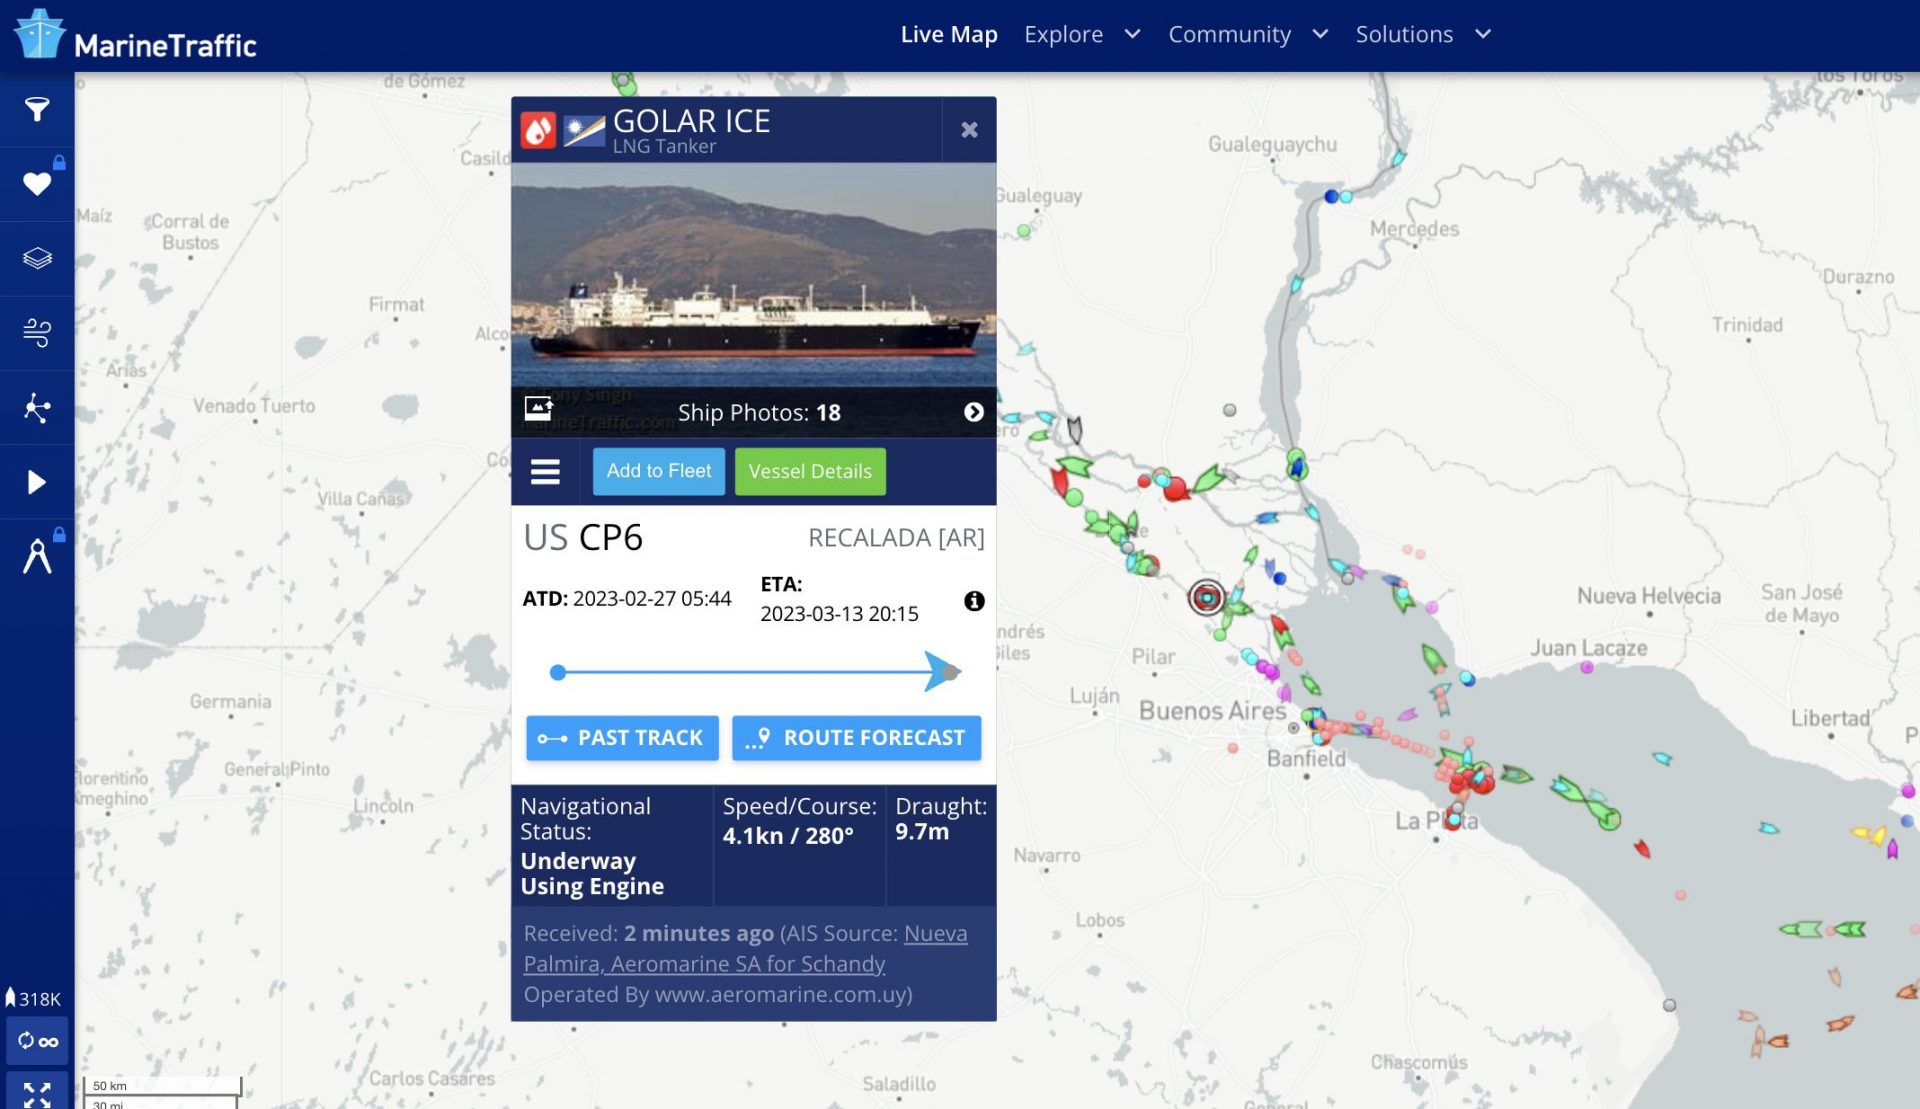Image resolution: width=1920 pixels, height=1109 pixels.
Task: Show the vessel's Past Track
Action: pyautogui.click(x=622, y=738)
